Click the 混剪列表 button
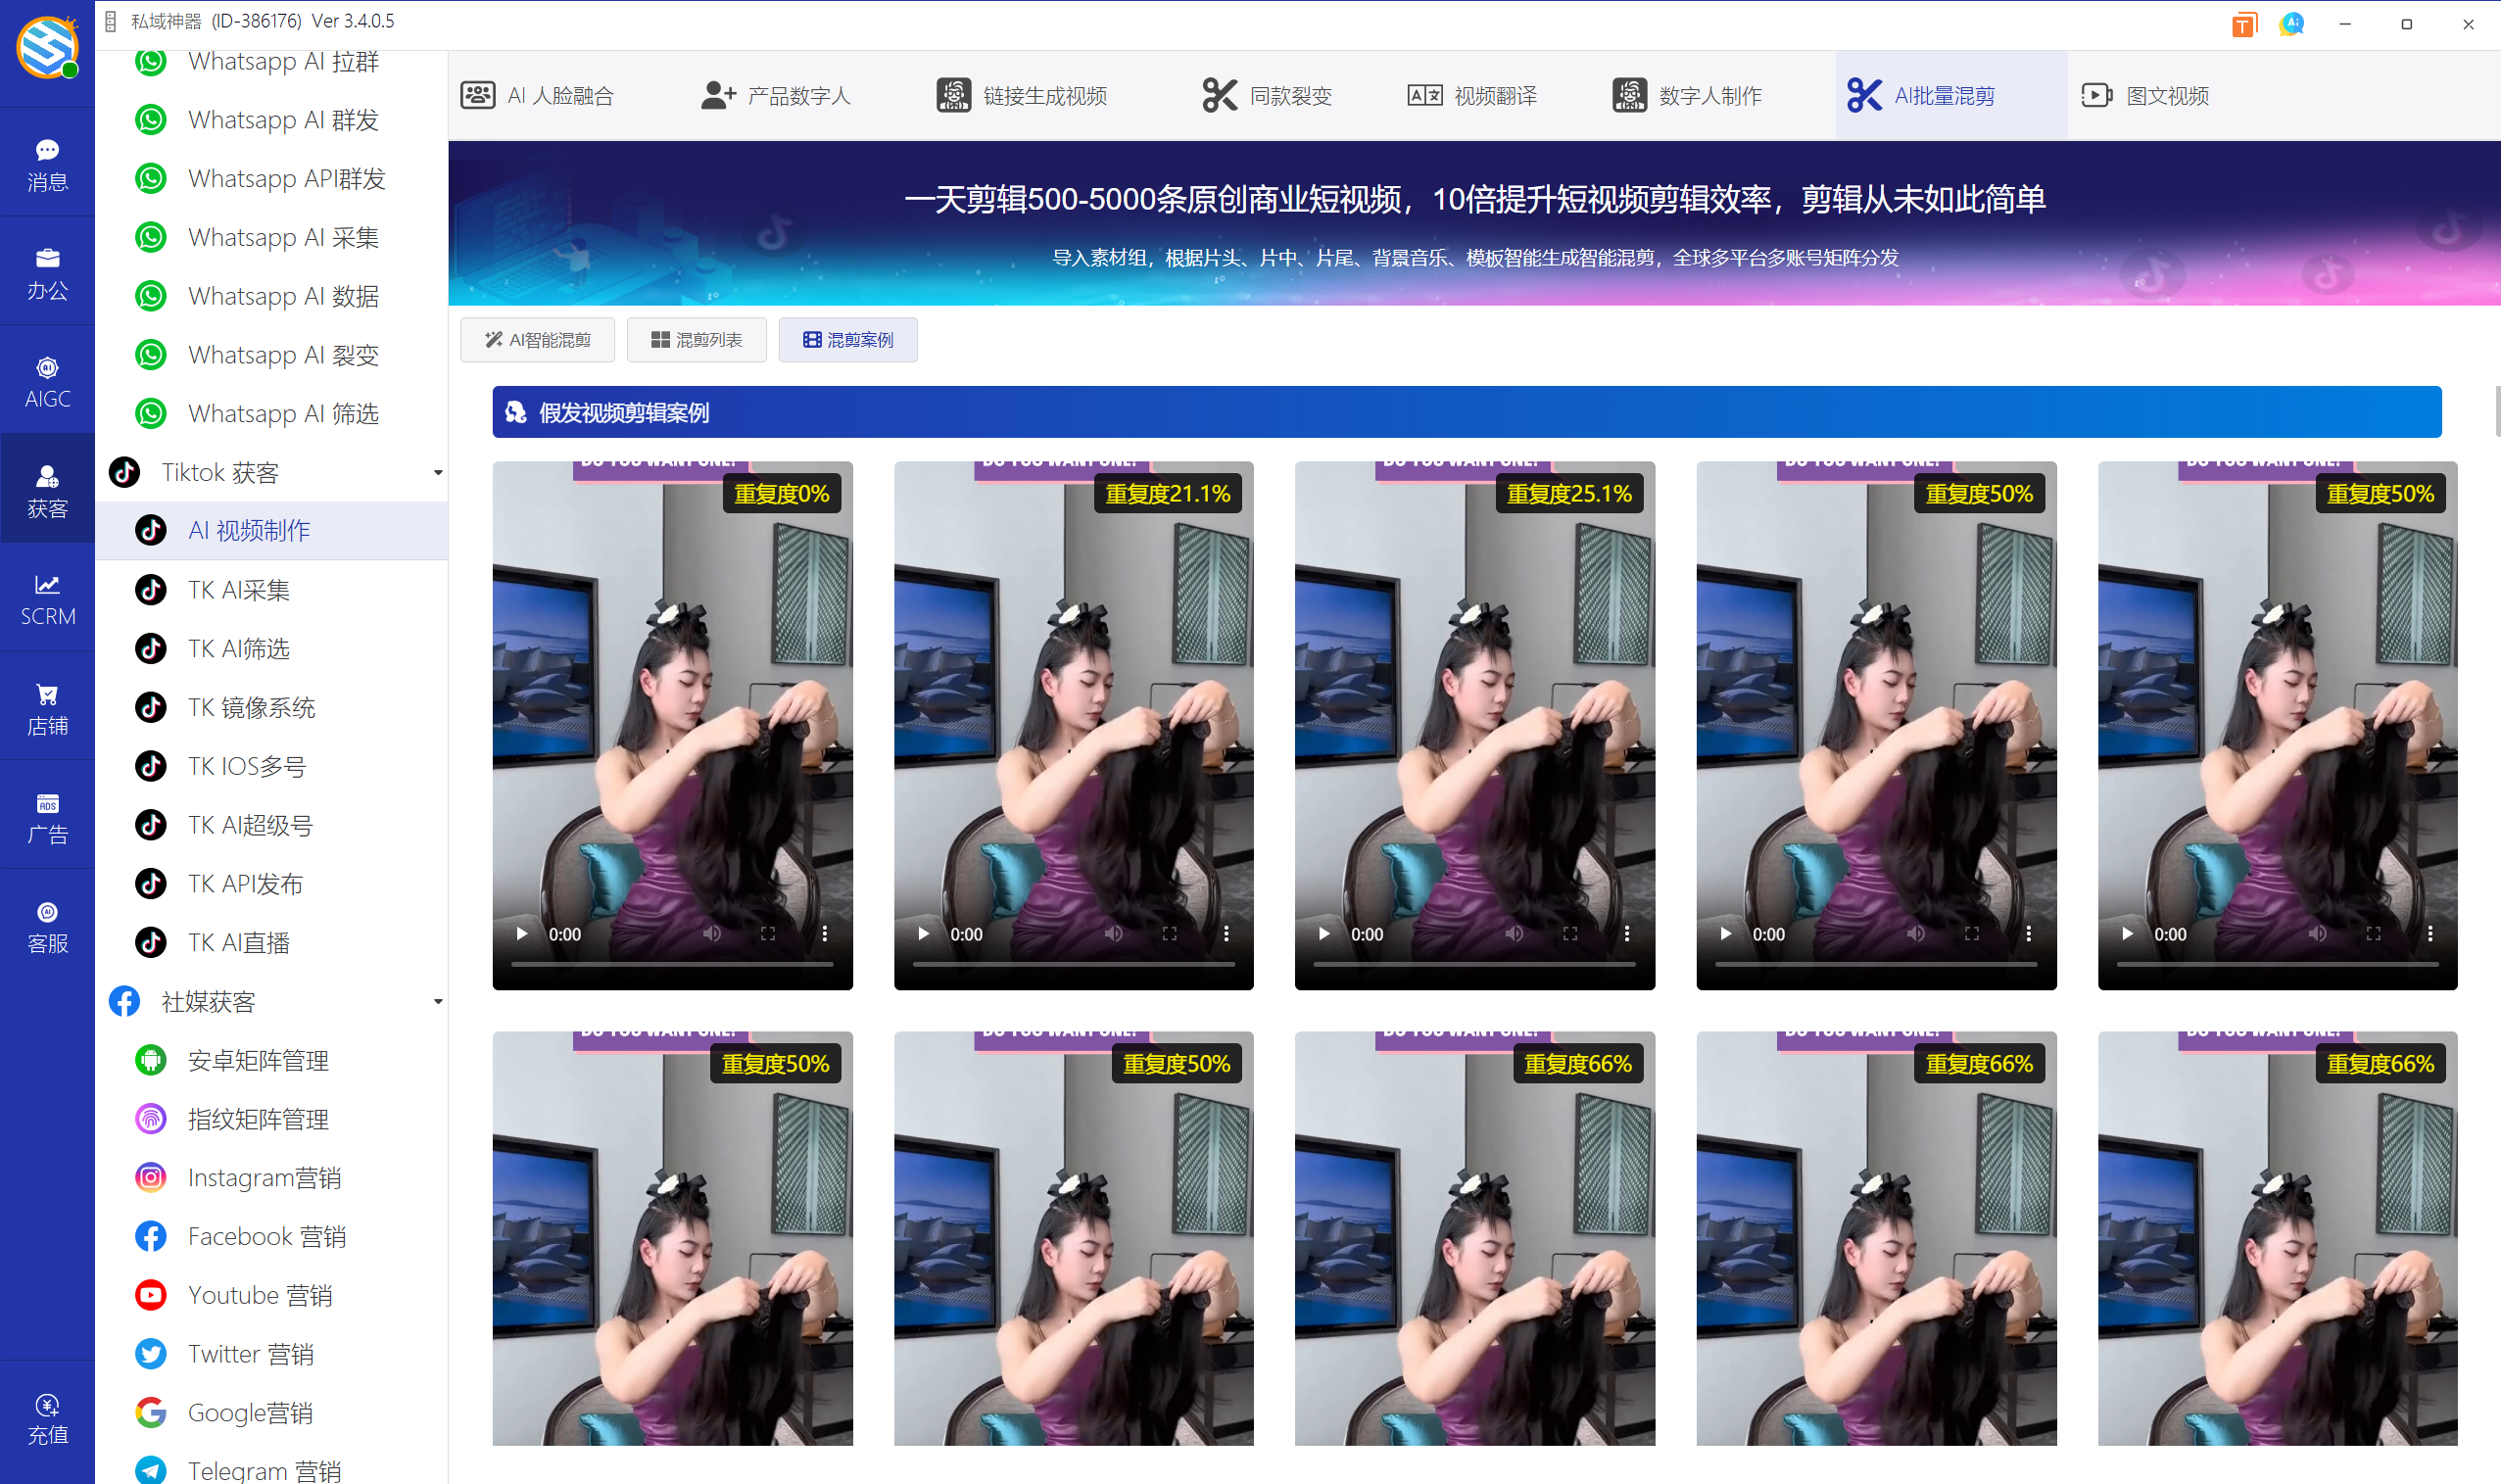Viewport: 2501px width, 1484px height. tap(696, 340)
